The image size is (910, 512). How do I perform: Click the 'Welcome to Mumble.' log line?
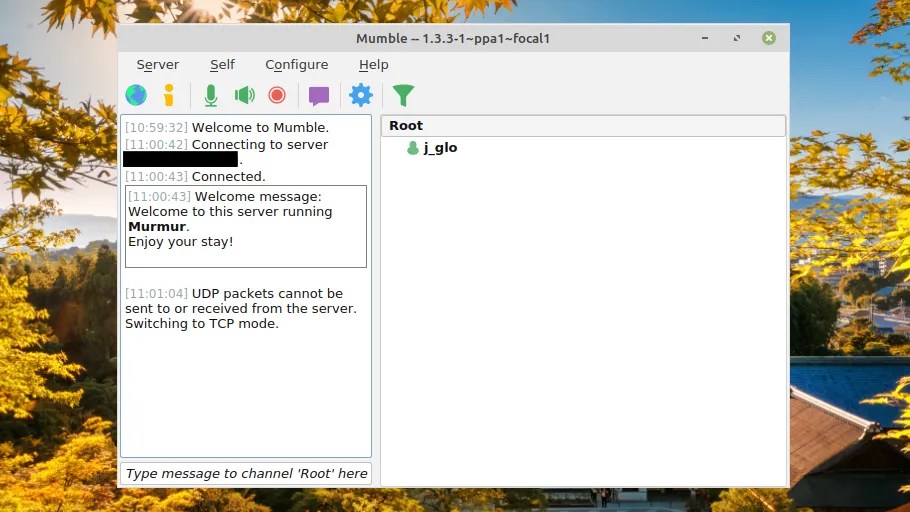(x=227, y=128)
